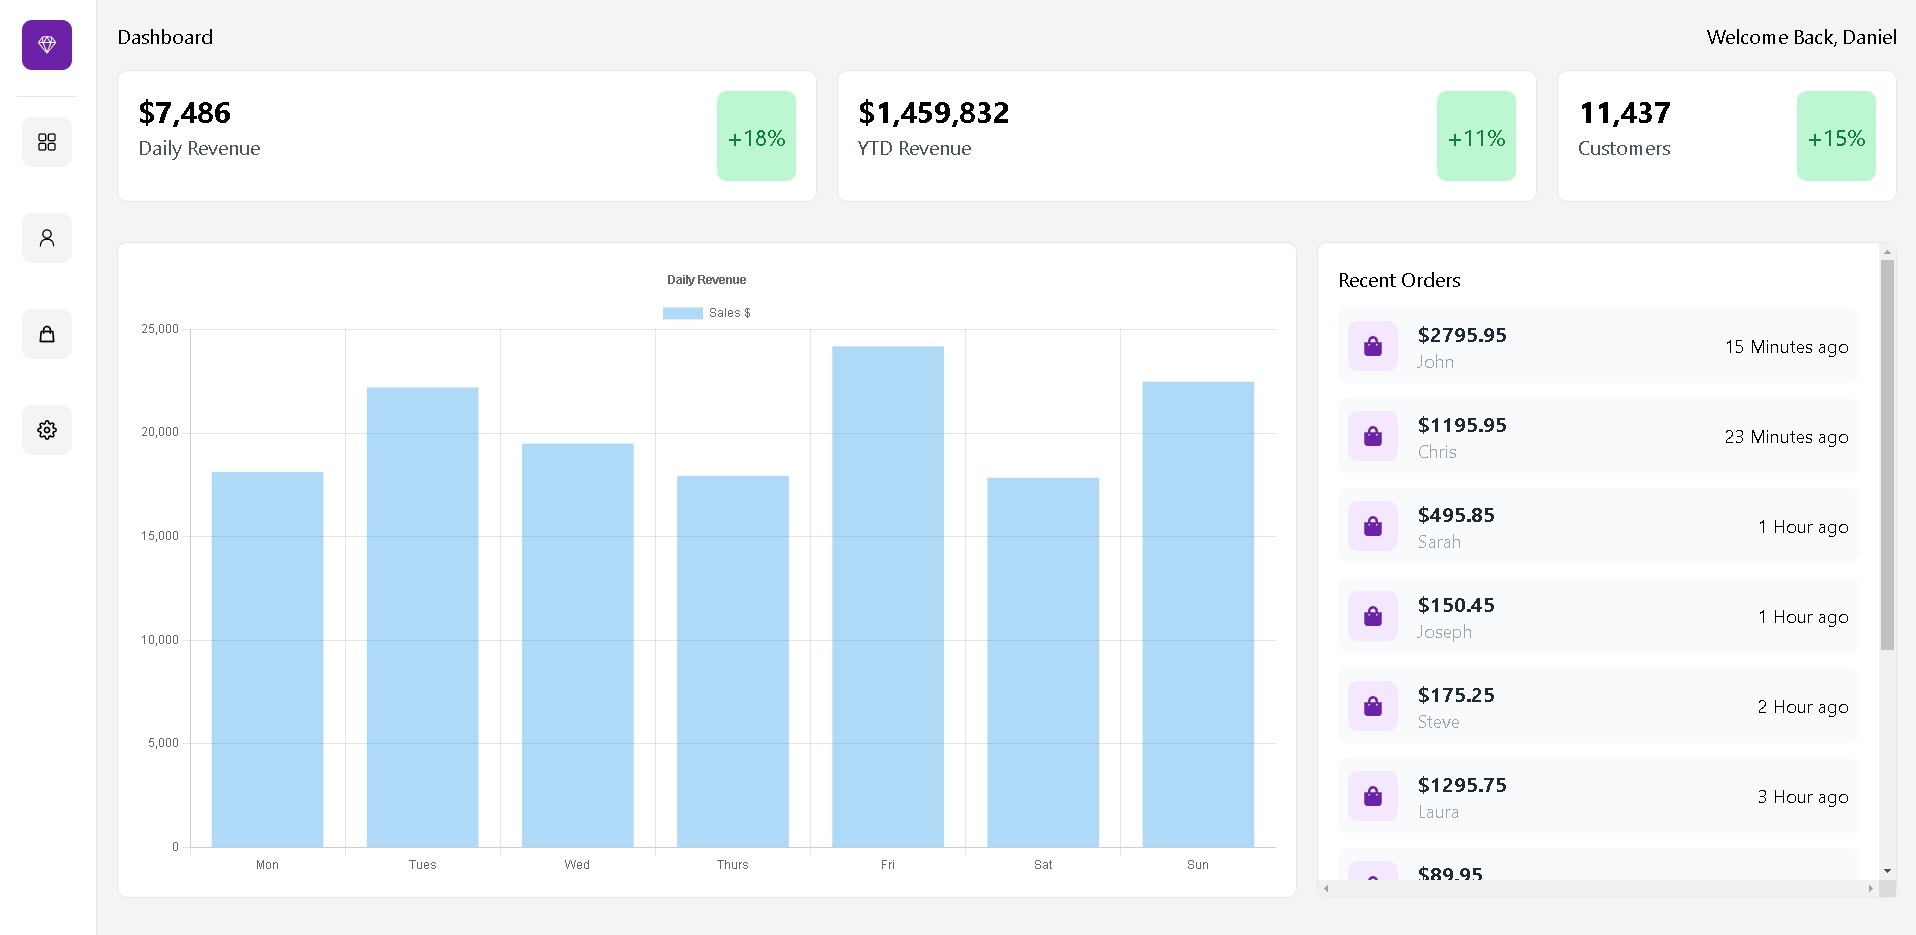Click the horizontal scrollbar right arrow

coord(1870,888)
